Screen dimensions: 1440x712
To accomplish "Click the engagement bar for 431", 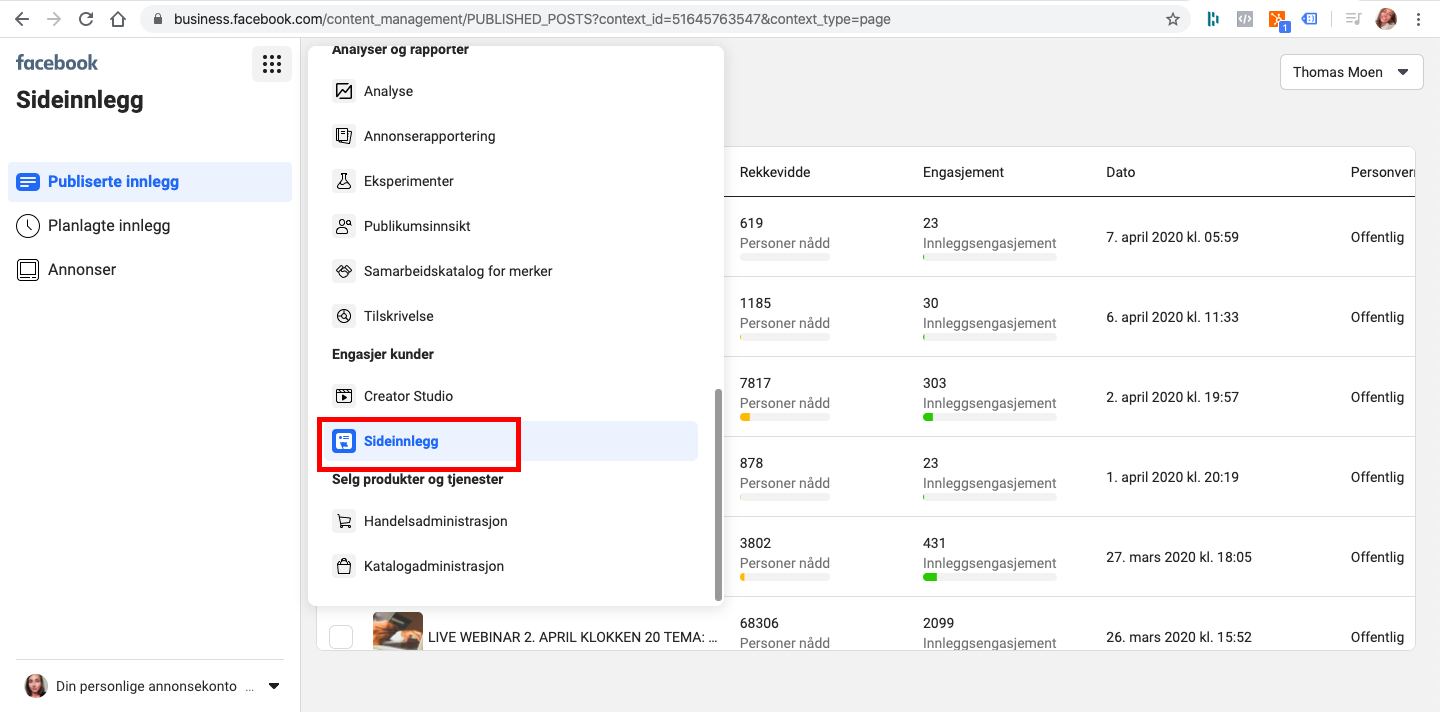I will point(990,577).
